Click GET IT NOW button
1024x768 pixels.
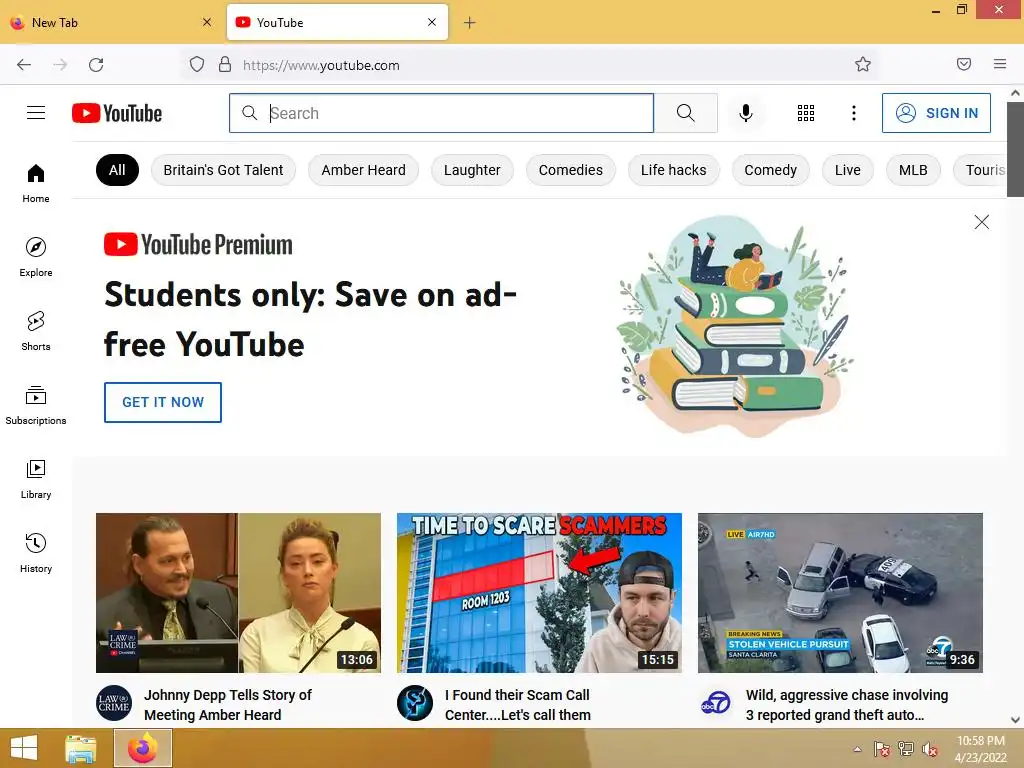(x=163, y=402)
